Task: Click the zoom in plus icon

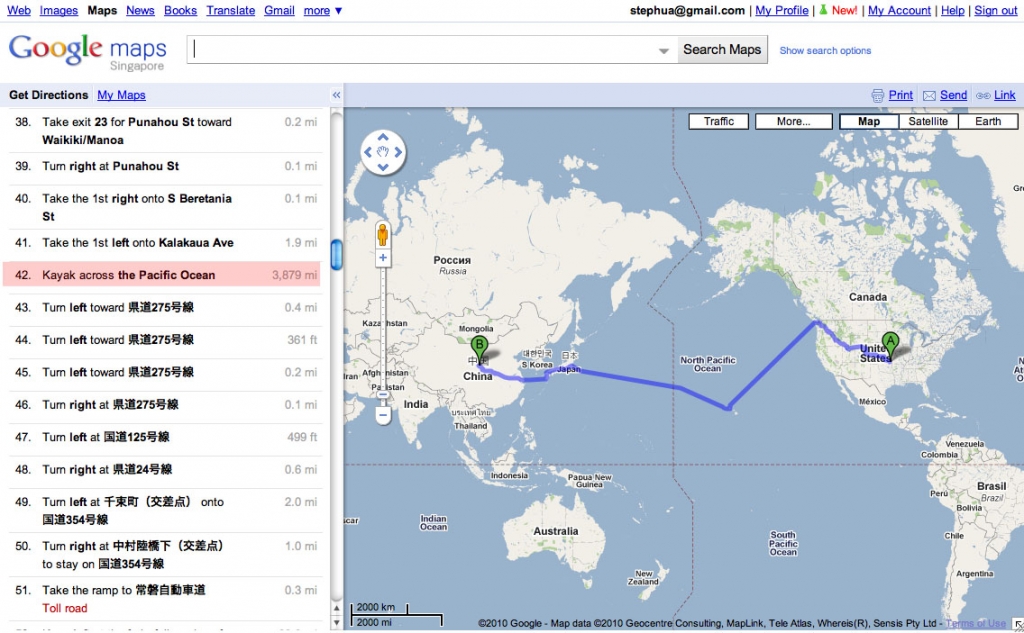Action: 383,258
